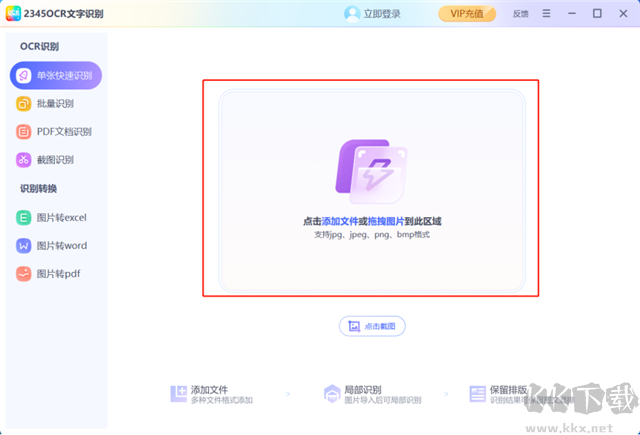
Task: Click the OCR识别 section heading
Action: click(40, 47)
